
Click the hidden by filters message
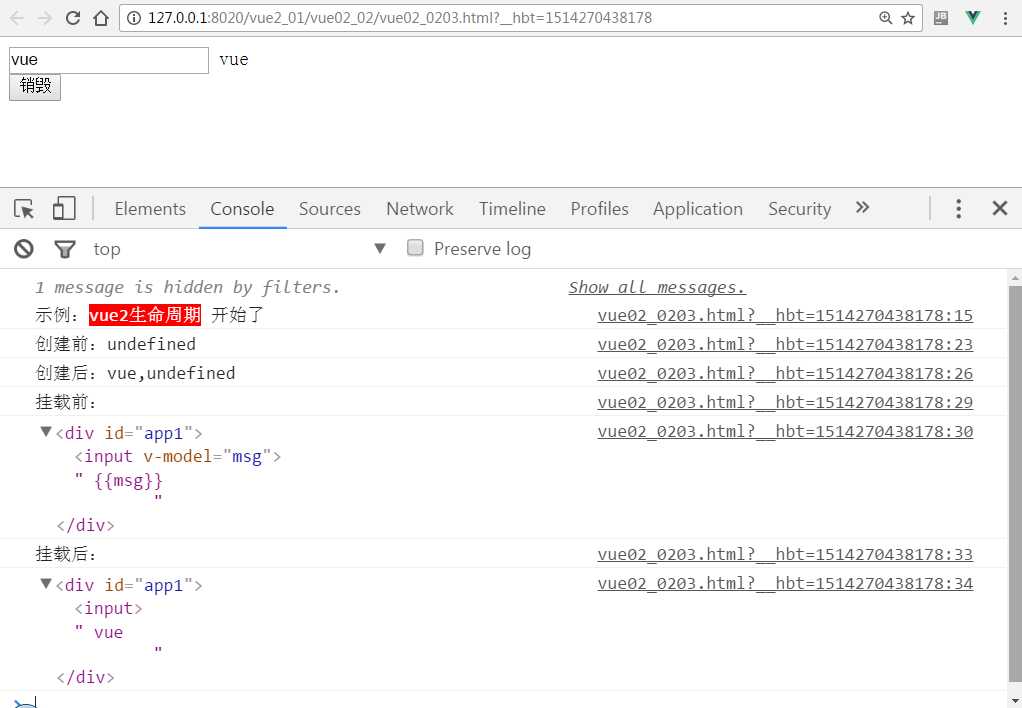(x=187, y=288)
